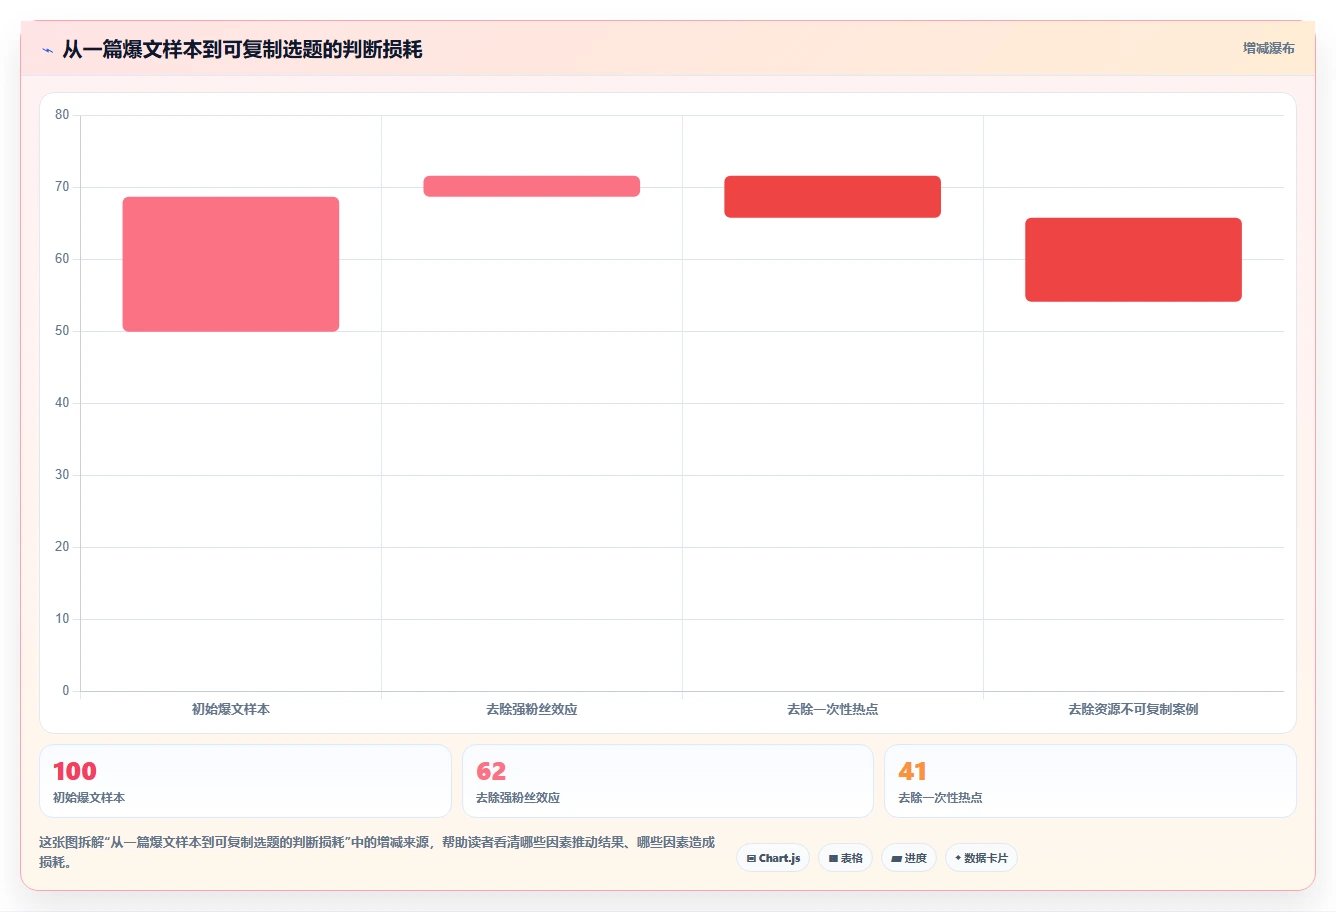Screen dimensions: 1336x912
Task: Select the 去除资源不可复制案例 red bar
Action: click(x=1133, y=260)
